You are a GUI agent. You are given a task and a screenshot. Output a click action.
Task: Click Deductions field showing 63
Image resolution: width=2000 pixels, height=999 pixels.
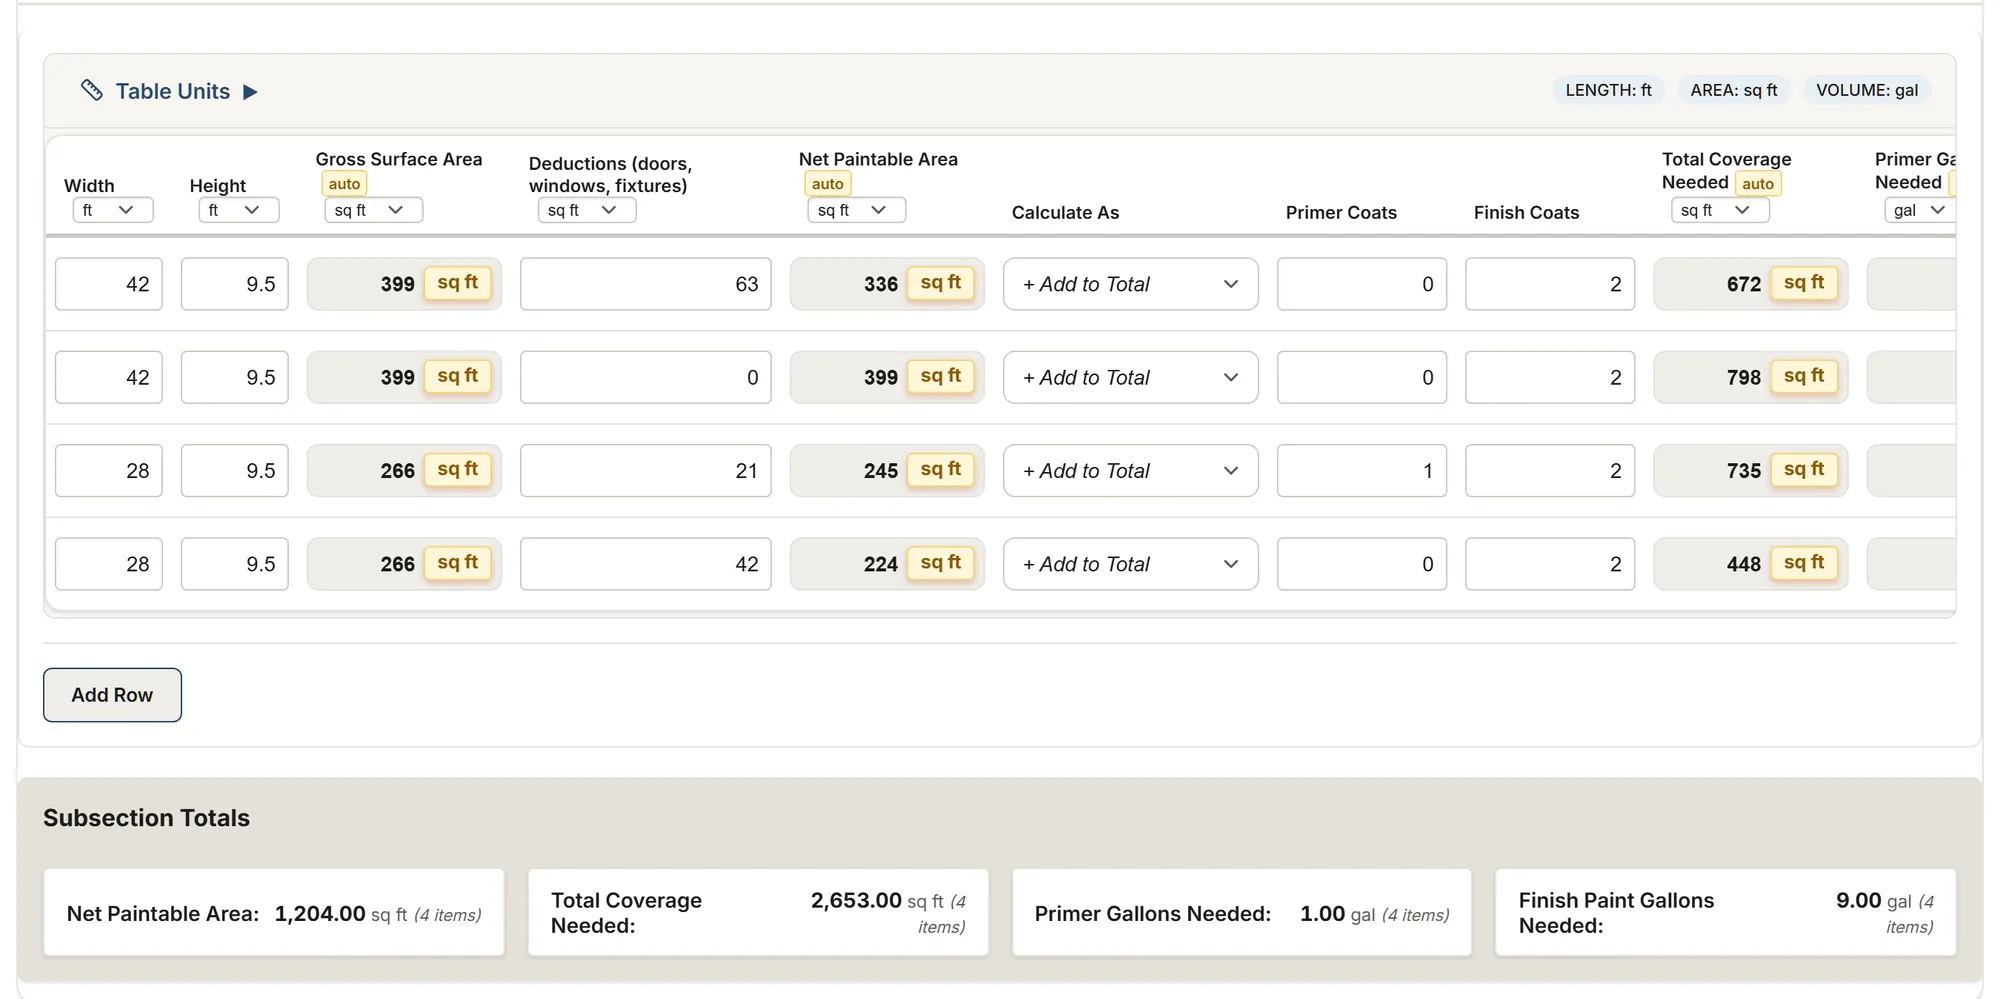pos(646,284)
